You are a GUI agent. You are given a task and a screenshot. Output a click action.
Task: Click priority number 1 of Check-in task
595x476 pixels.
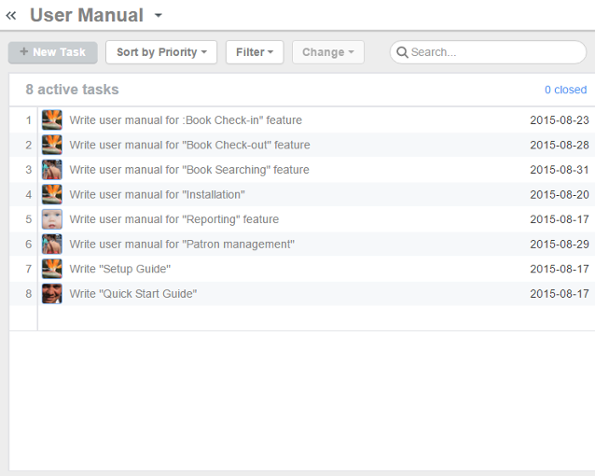point(28,120)
